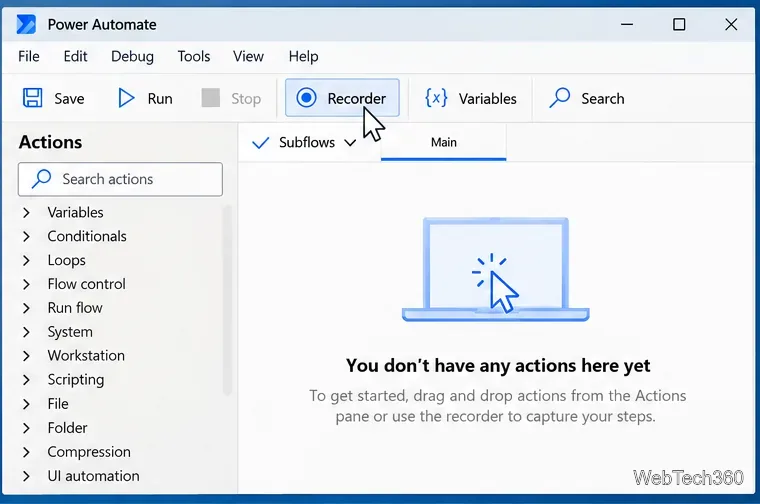Click the Run button label
This screenshot has width=760, height=504.
(160, 98)
